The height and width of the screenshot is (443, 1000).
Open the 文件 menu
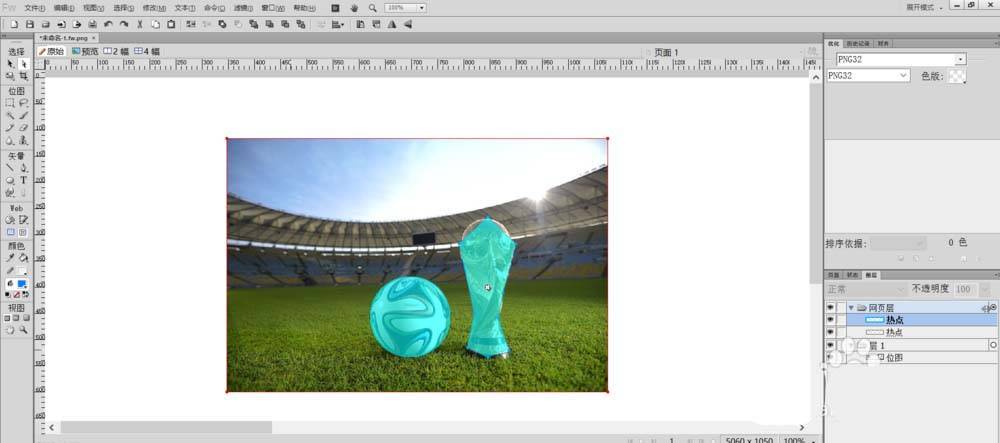point(34,7)
